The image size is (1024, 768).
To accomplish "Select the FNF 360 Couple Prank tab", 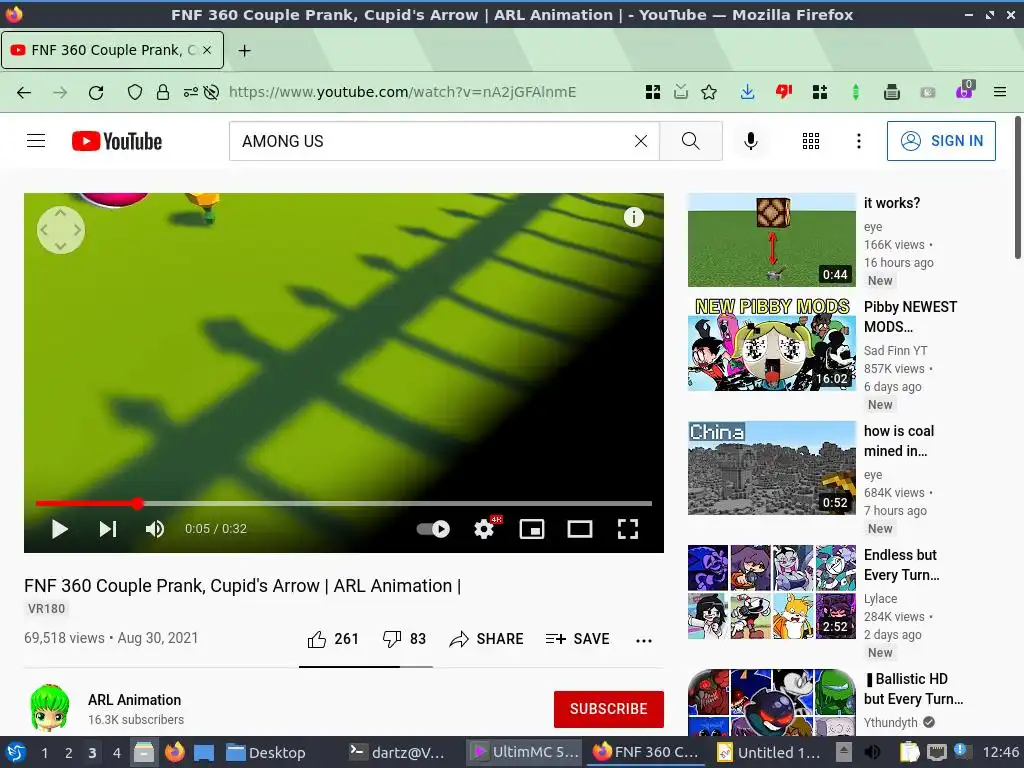I will (112, 50).
